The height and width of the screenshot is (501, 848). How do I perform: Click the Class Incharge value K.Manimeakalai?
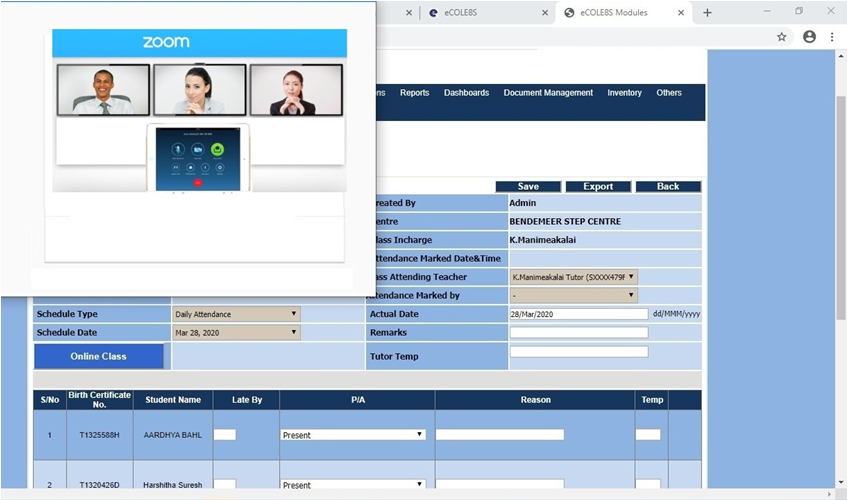tap(542, 240)
